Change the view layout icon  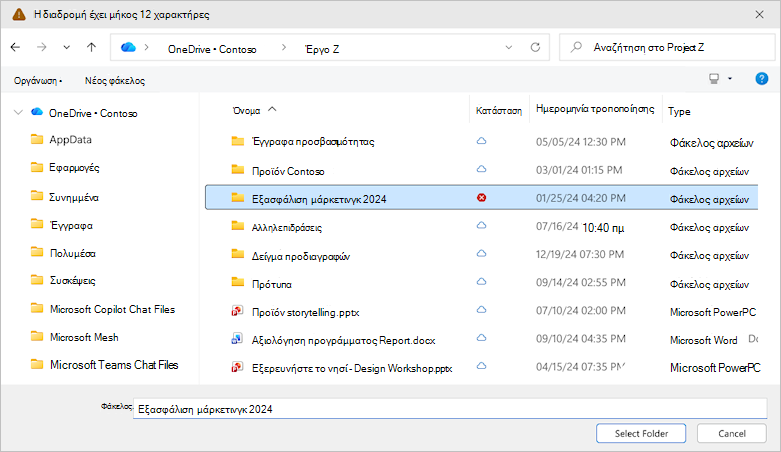pyautogui.click(x=714, y=79)
